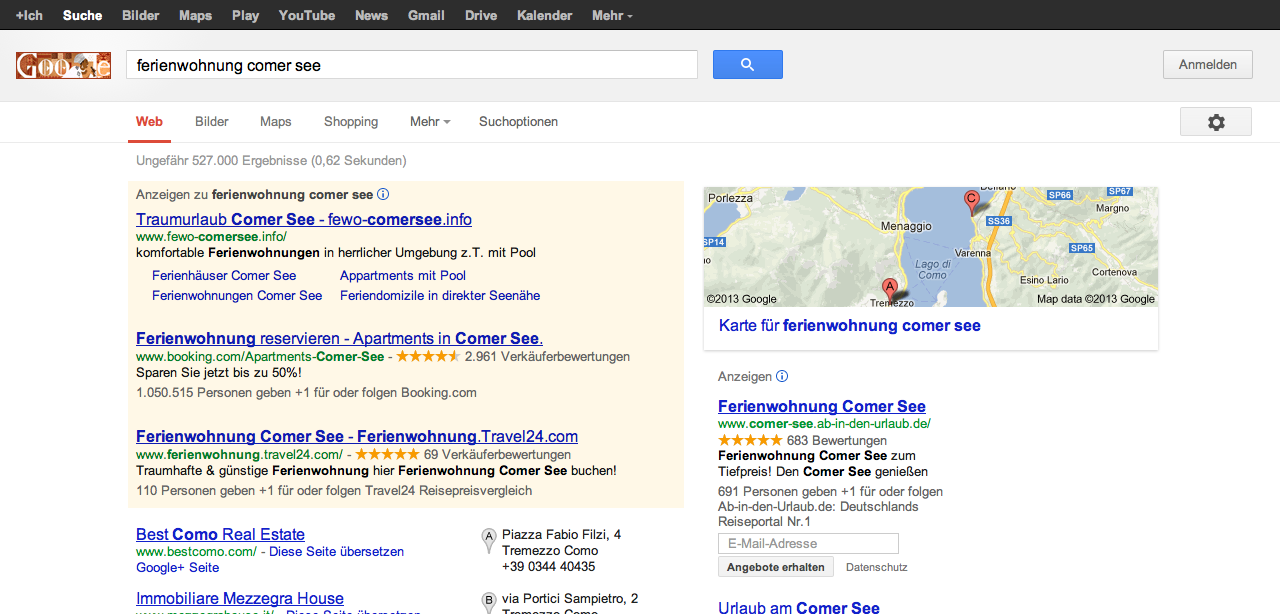Click the Google doodle logo
The height and width of the screenshot is (614, 1280).
(63, 65)
